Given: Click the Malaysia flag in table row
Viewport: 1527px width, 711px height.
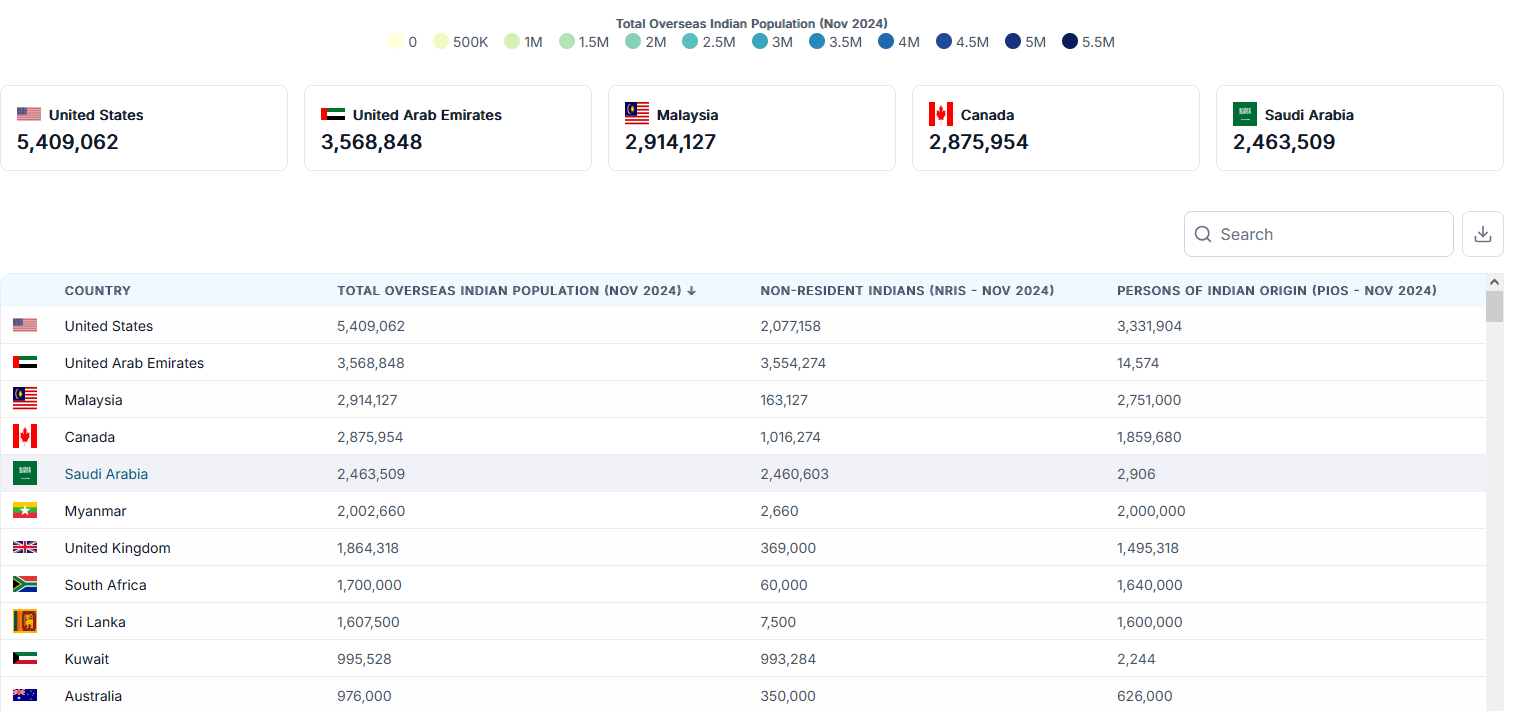Looking at the screenshot, I should [x=25, y=399].
